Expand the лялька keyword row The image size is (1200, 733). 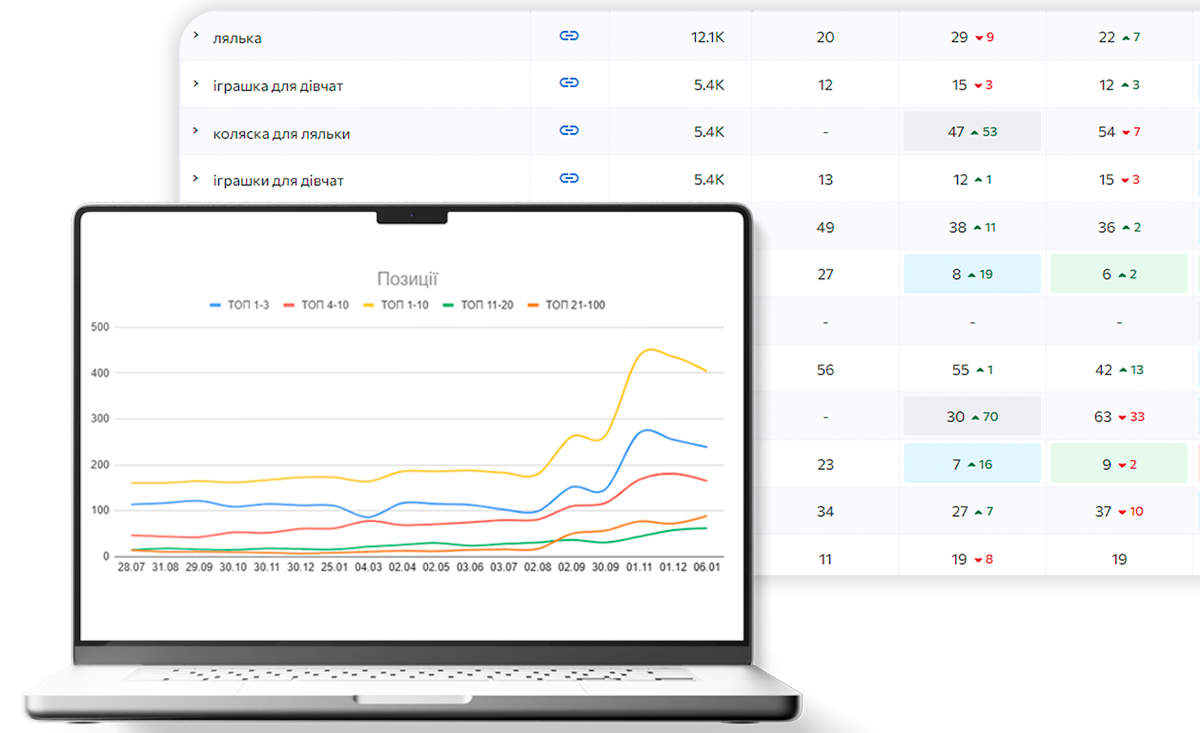tap(196, 36)
